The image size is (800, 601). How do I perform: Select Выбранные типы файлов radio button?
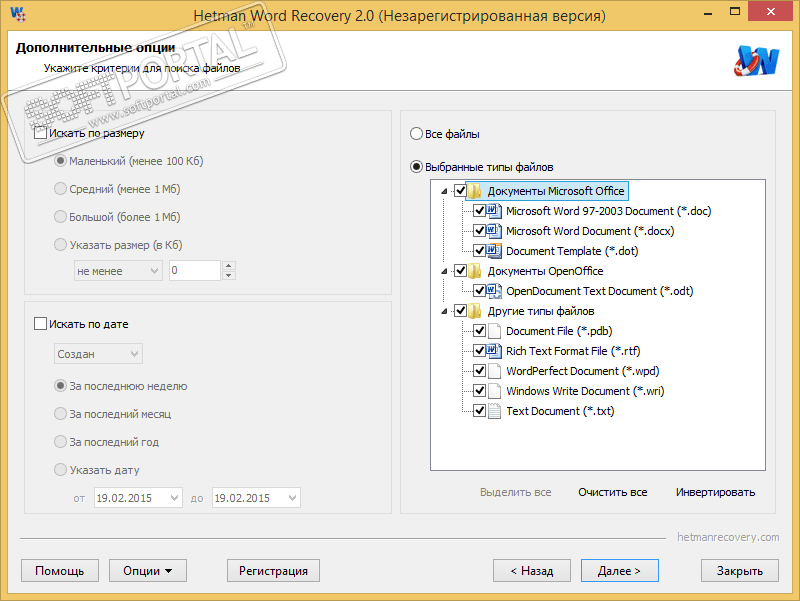pos(416,167)
